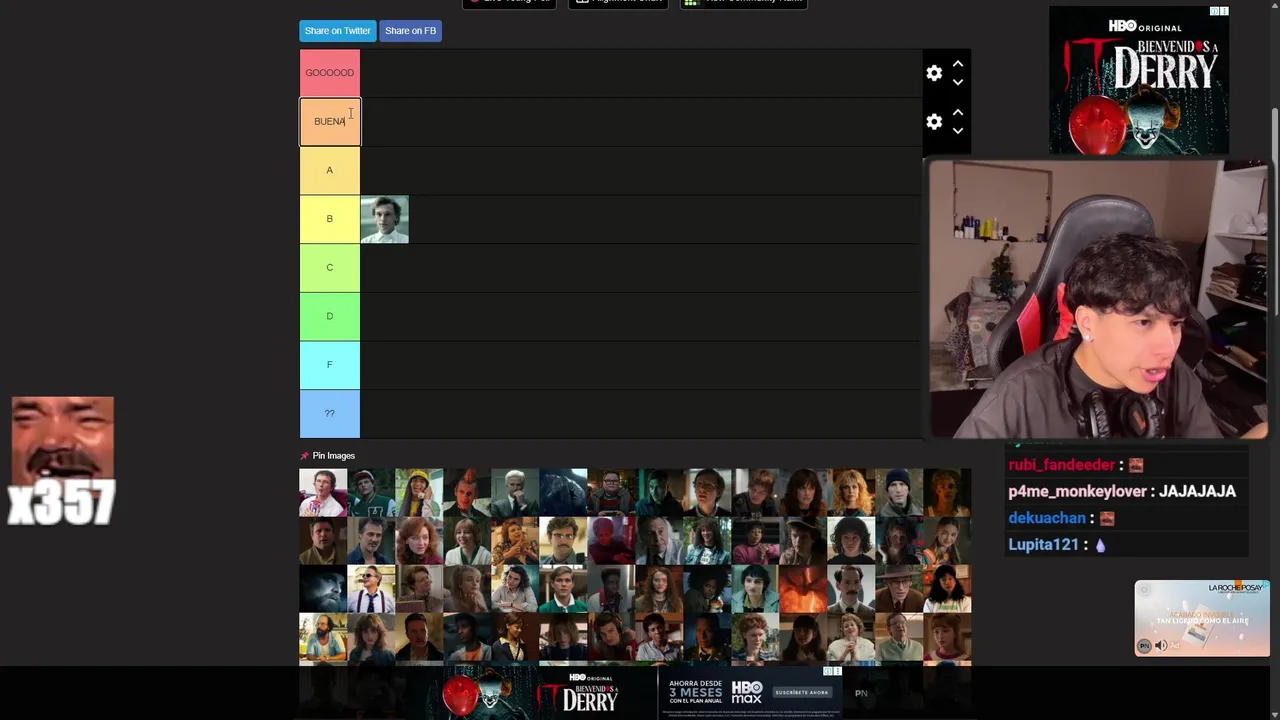
Task: Select red-haired woman image in pool
Action: [419, 540]
